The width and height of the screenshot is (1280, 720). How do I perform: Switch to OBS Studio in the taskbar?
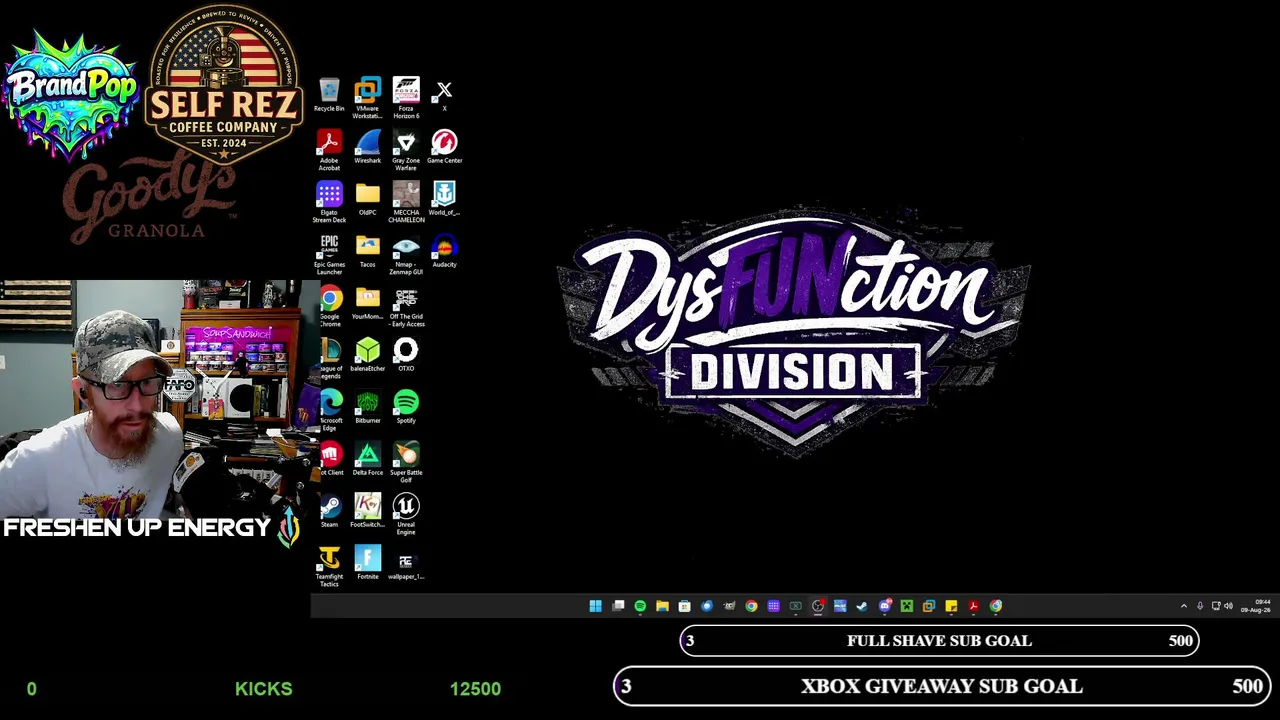click(x=818, y=606)
